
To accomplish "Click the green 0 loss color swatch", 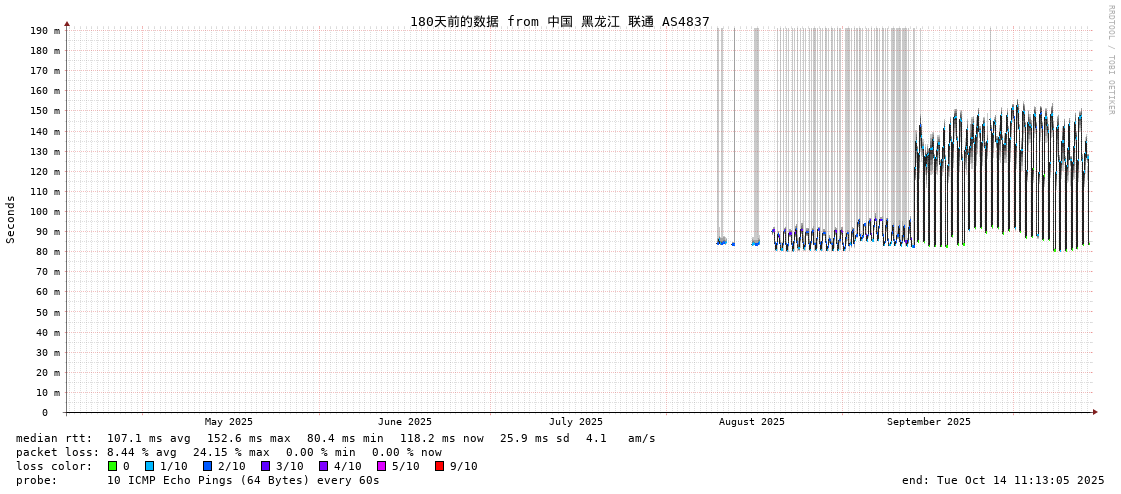I will [112, 466].
